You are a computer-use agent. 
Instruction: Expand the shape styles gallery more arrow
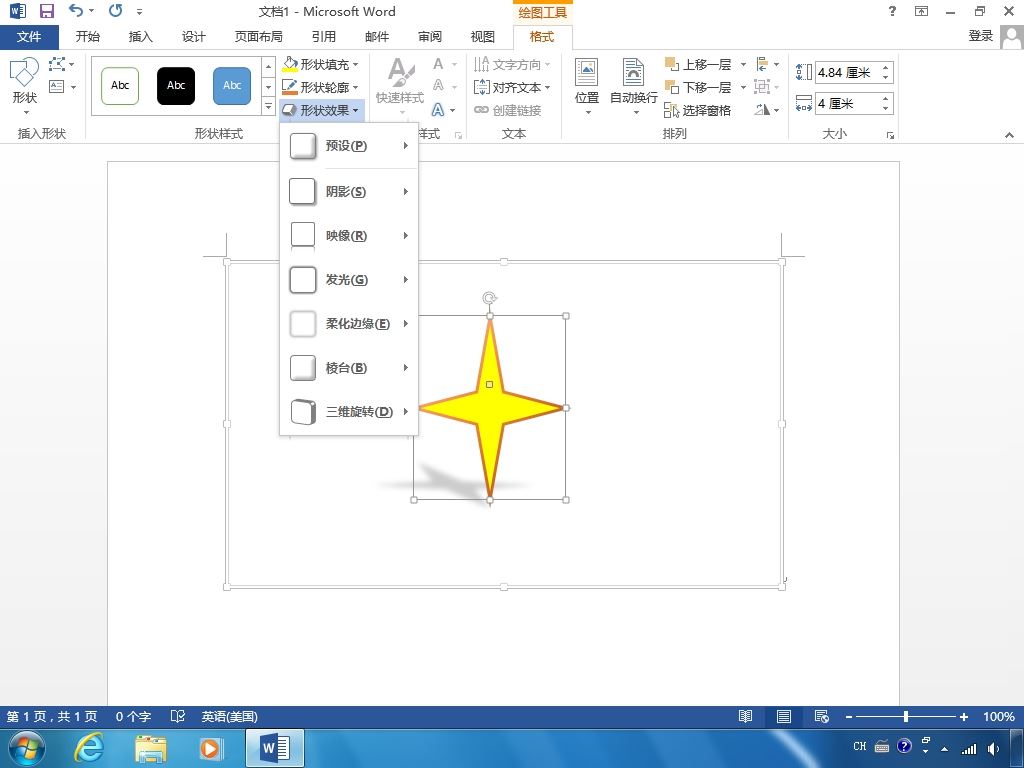pyautogui.click(x=268, y=106)
